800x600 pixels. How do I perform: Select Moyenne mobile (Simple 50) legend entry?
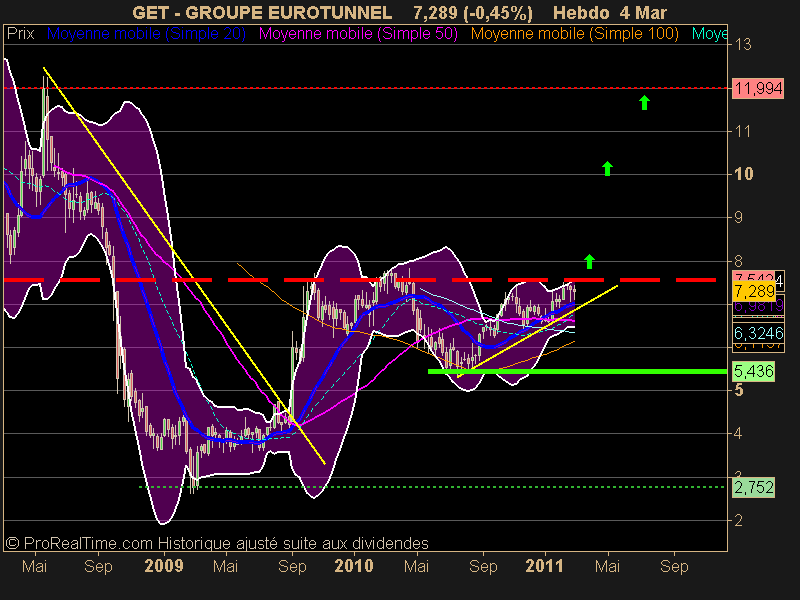(x=358, y=34)
